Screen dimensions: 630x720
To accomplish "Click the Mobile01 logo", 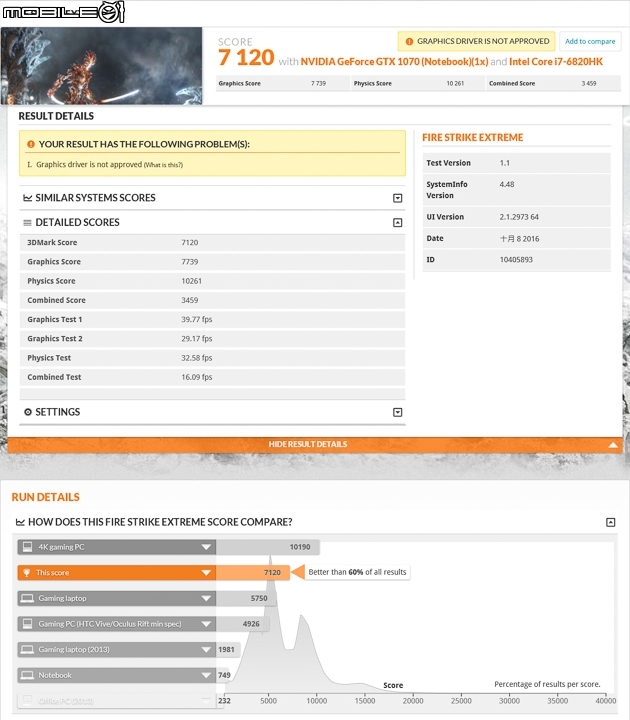I will pos(63,12).
